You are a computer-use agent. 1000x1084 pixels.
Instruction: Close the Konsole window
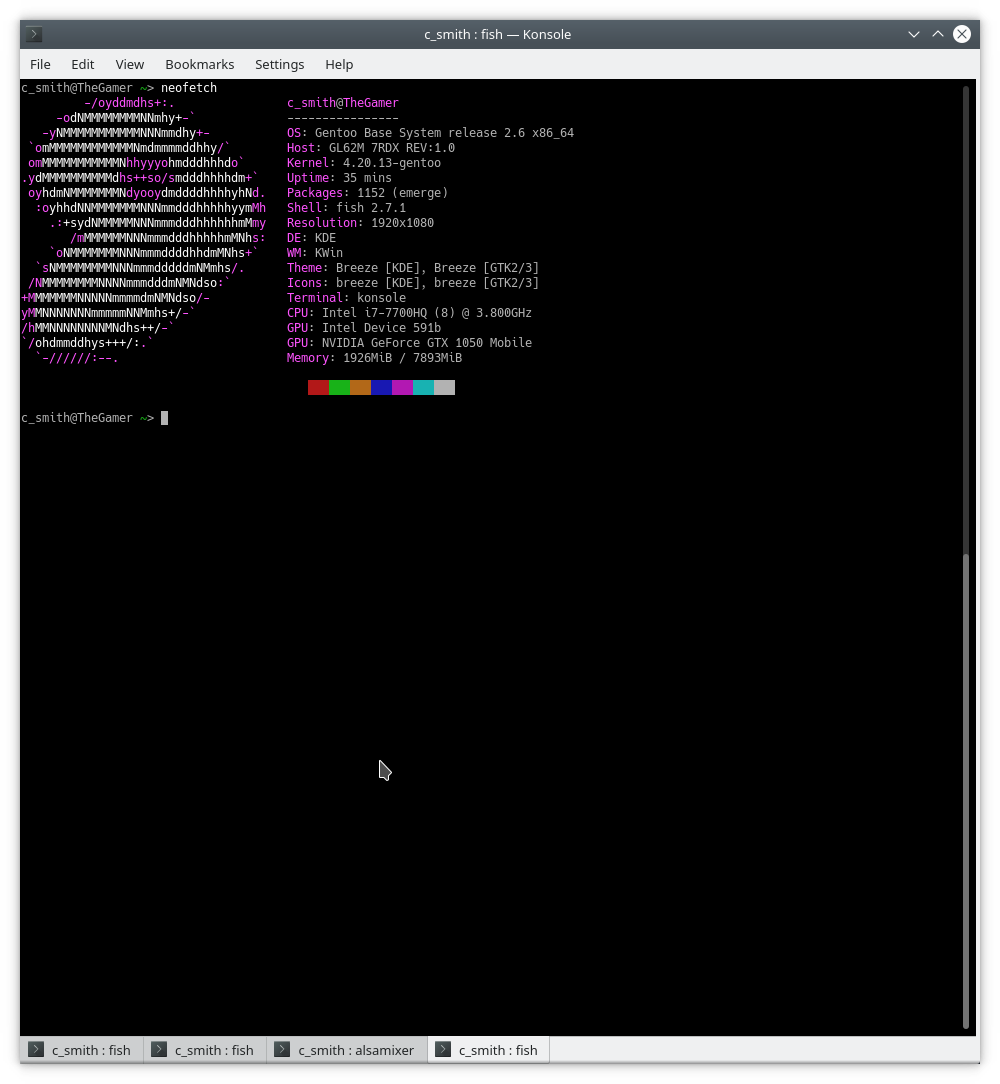[961, 34]
